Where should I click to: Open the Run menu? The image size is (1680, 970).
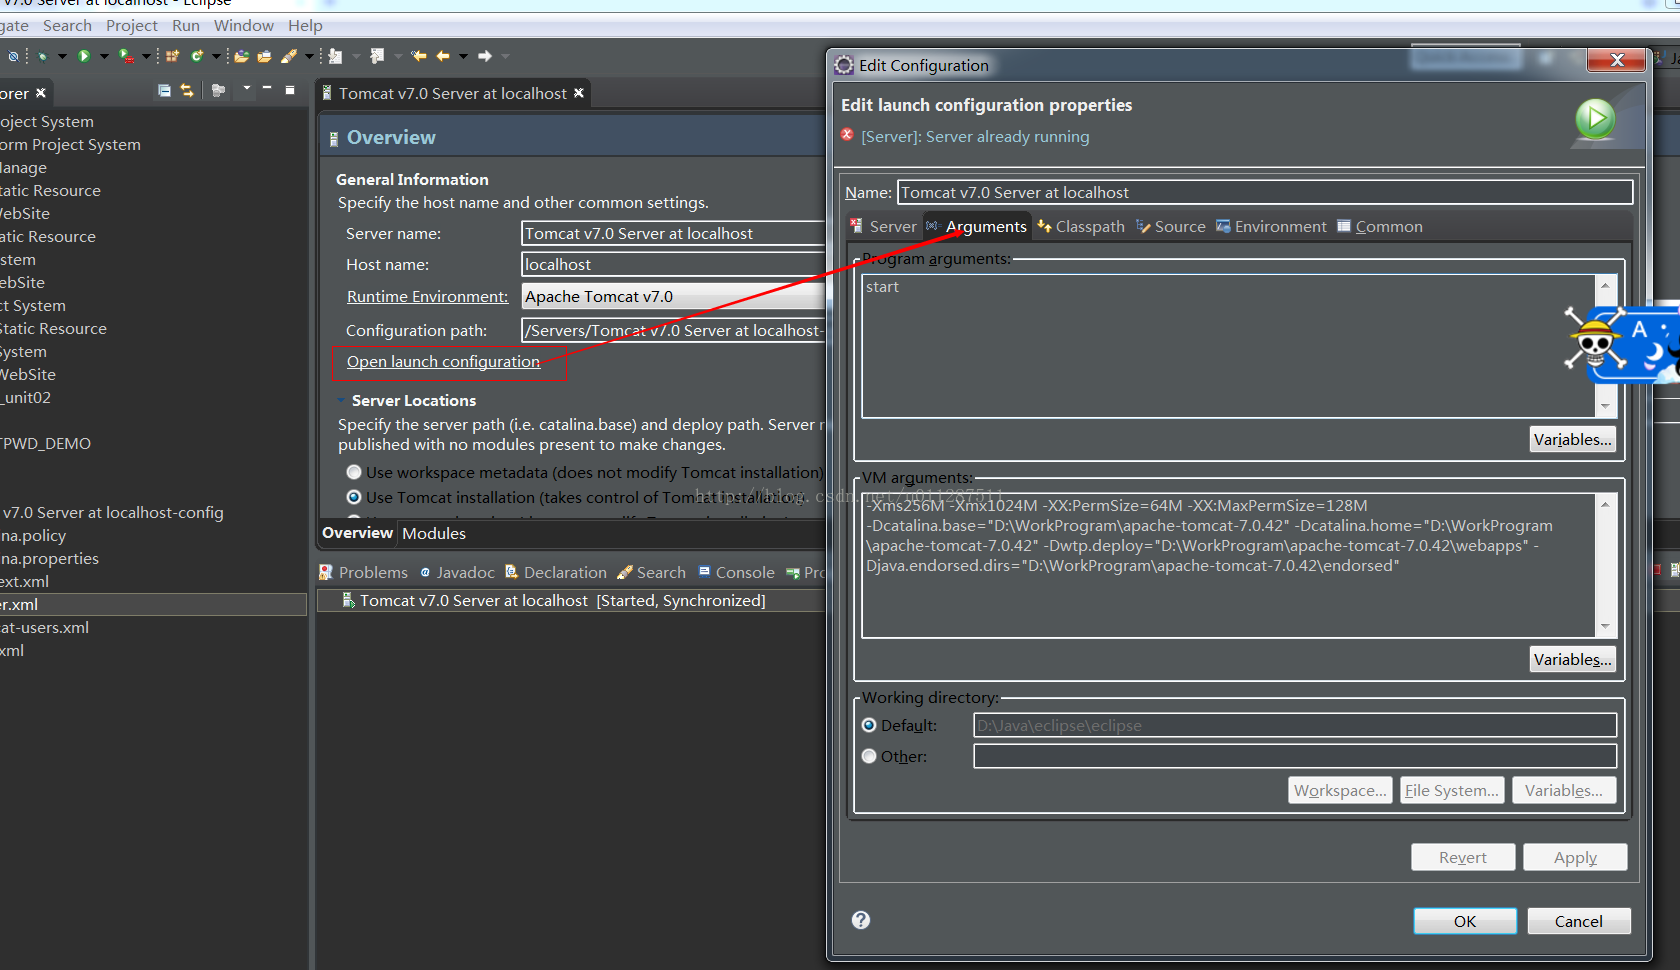(186, 25)
